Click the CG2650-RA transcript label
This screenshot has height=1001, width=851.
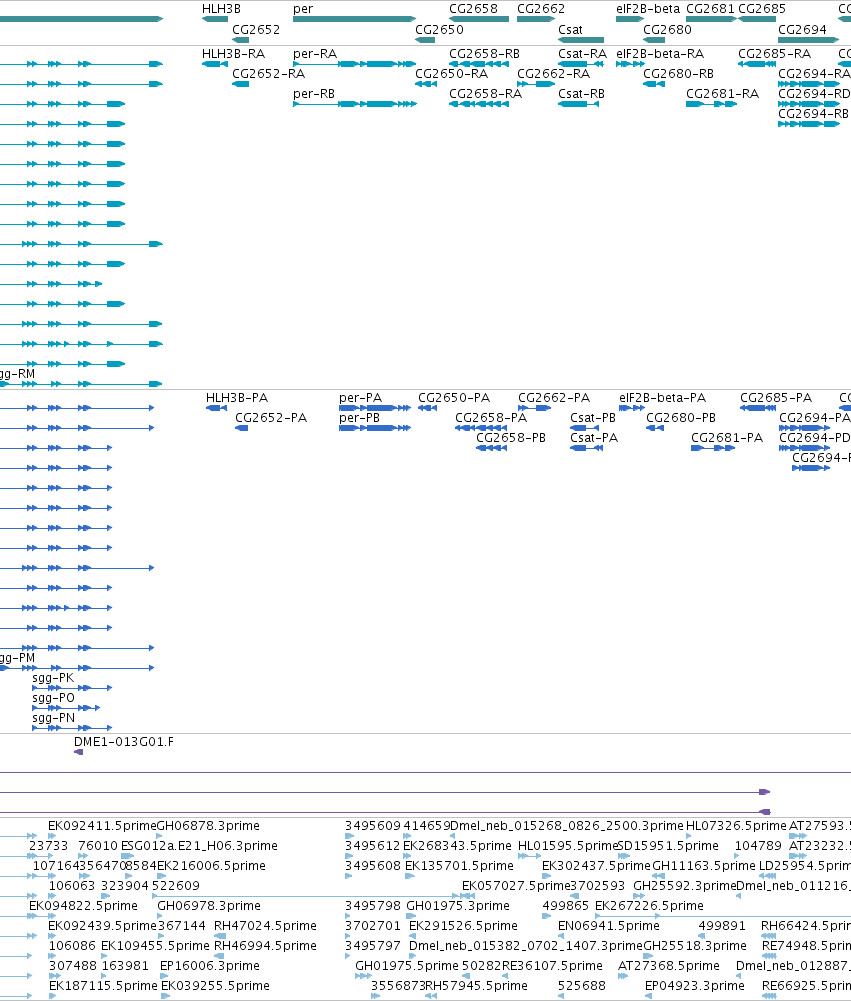[451, 73]
